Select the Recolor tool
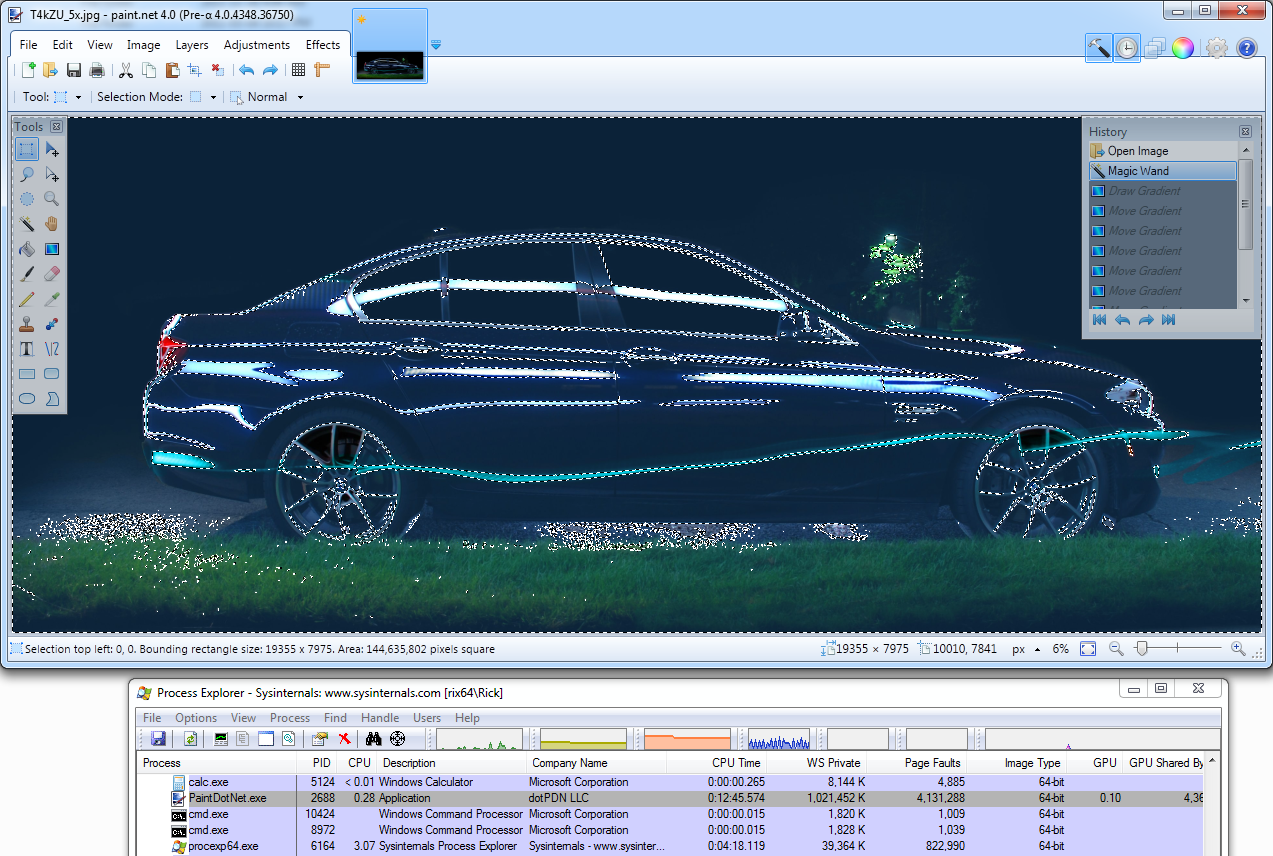The height and width of the screenshot is (856, 1273). click(x=52, y=324)
